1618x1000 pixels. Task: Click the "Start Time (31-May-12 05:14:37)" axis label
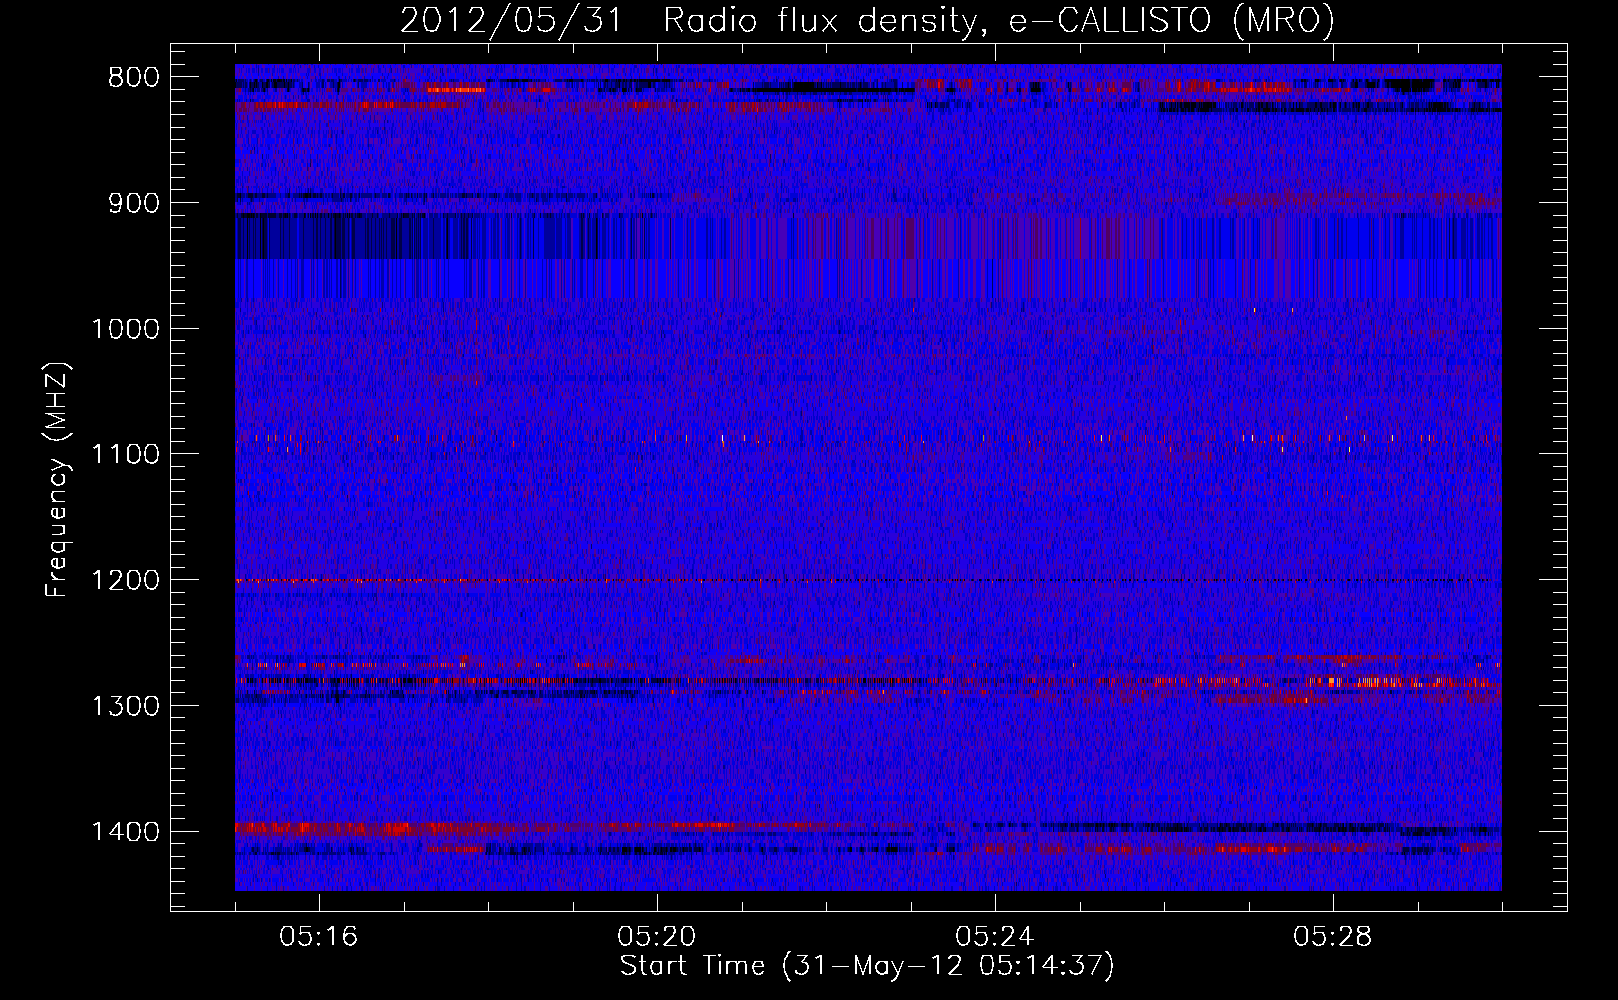[x=867, y=966]
